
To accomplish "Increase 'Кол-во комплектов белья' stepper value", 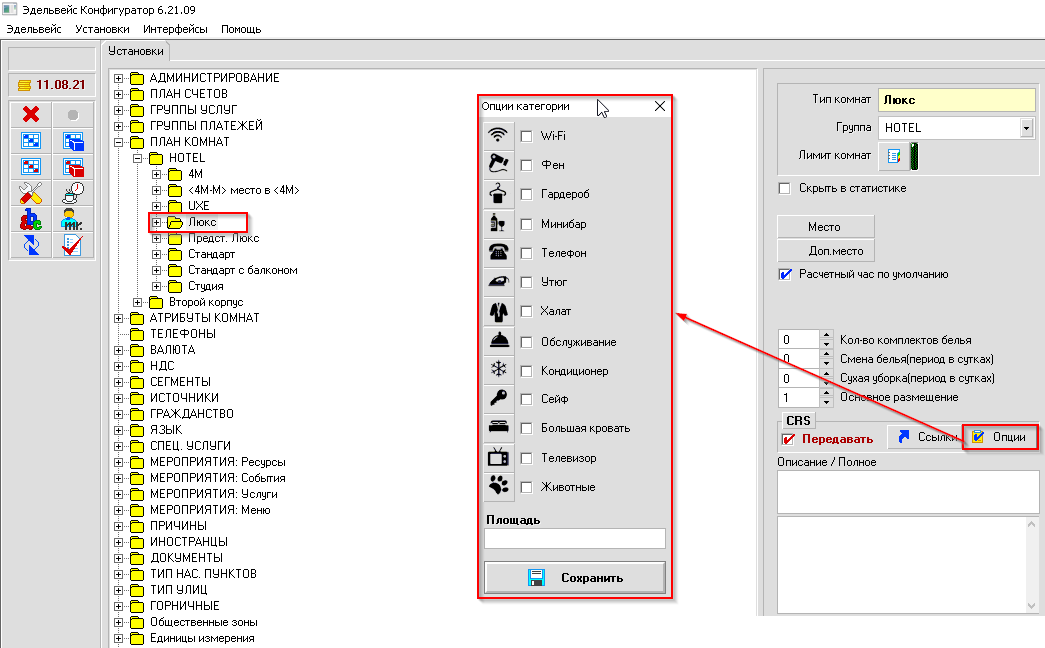I will coord(826,336).
